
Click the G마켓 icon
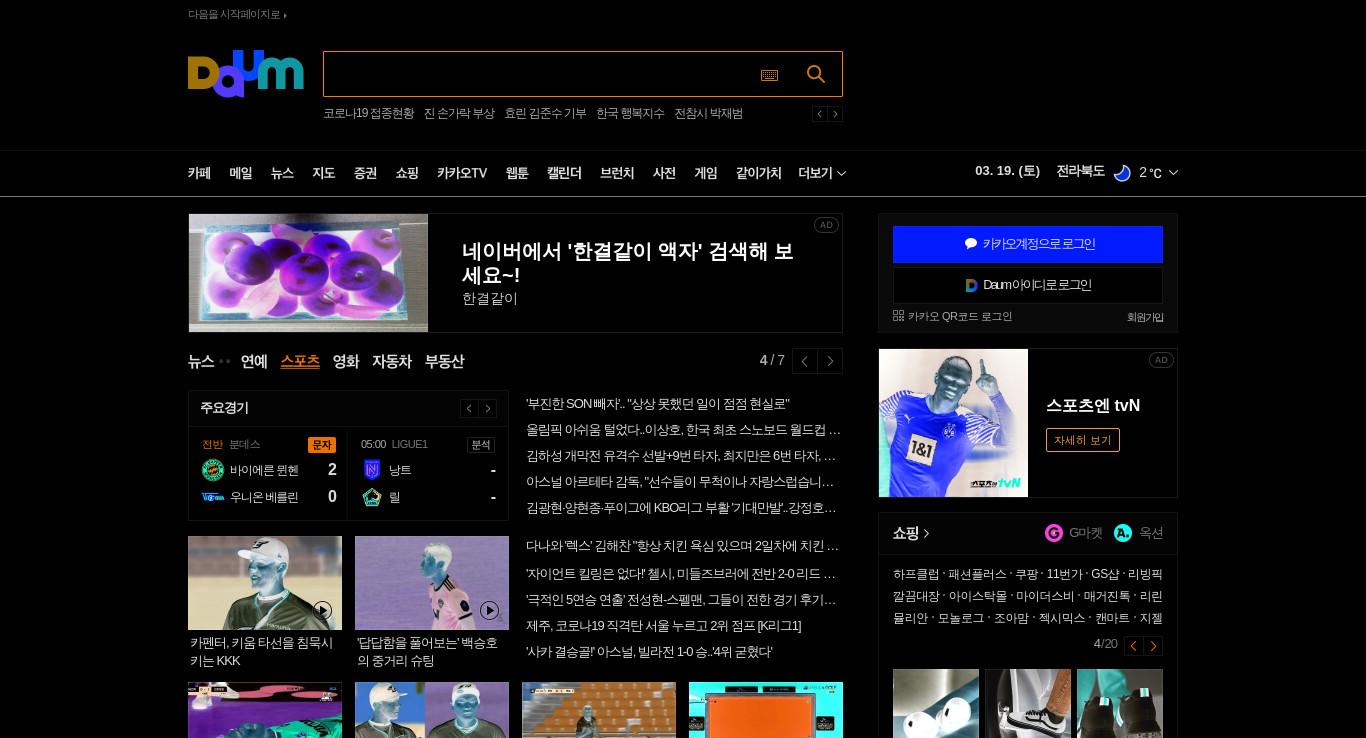point(1054,533)
